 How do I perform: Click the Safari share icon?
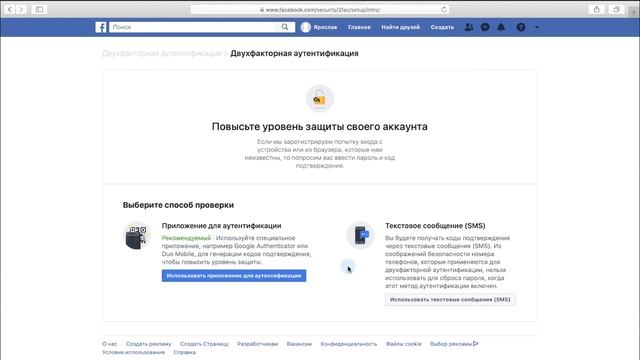click(x=596, y=9)
